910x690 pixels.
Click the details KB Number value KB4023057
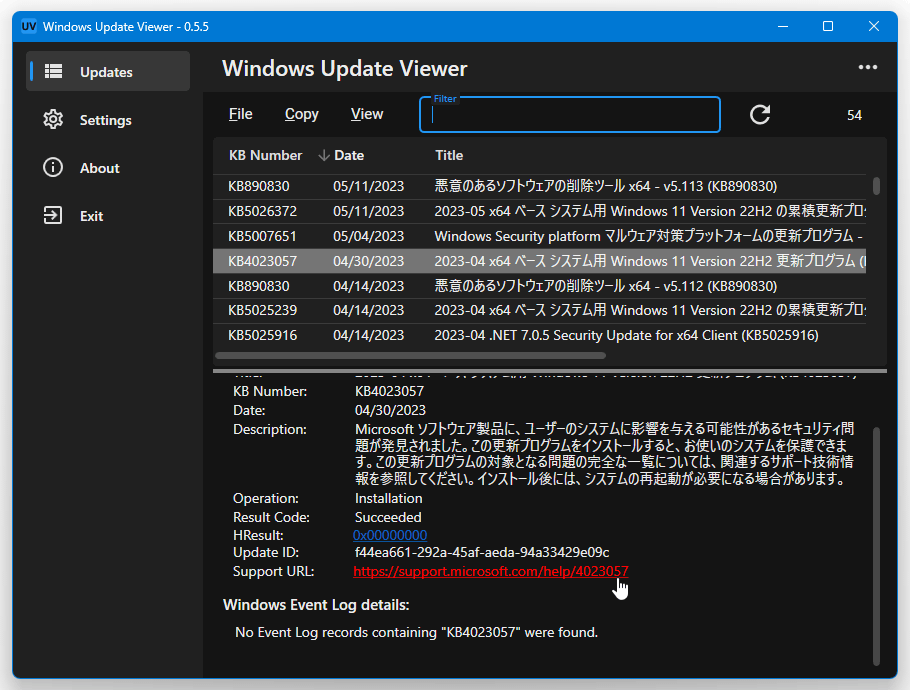(389, 391)
